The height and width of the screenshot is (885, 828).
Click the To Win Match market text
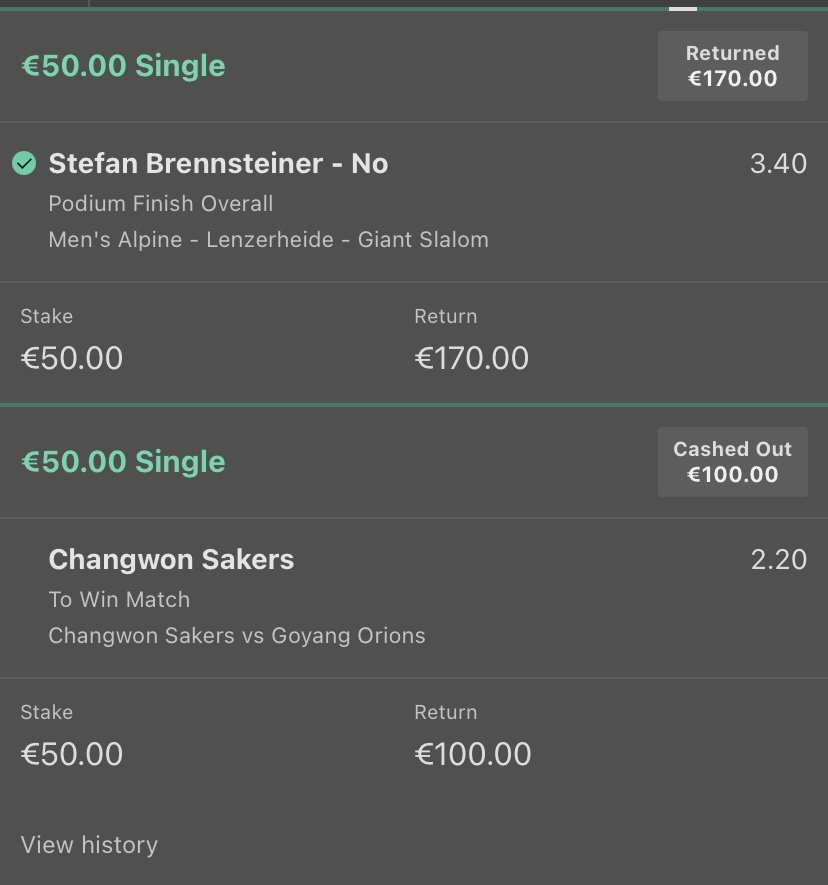(119, 600)
